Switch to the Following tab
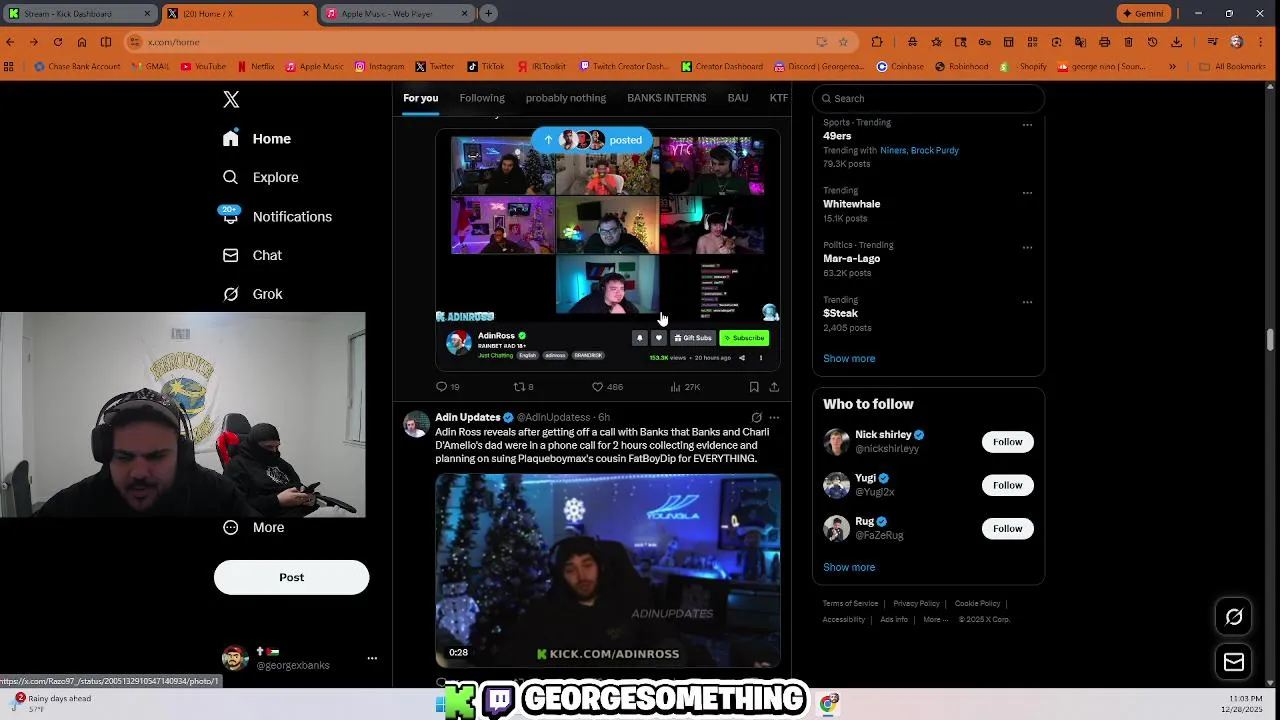Viewport: 1280px width, 720px height. 482,98
